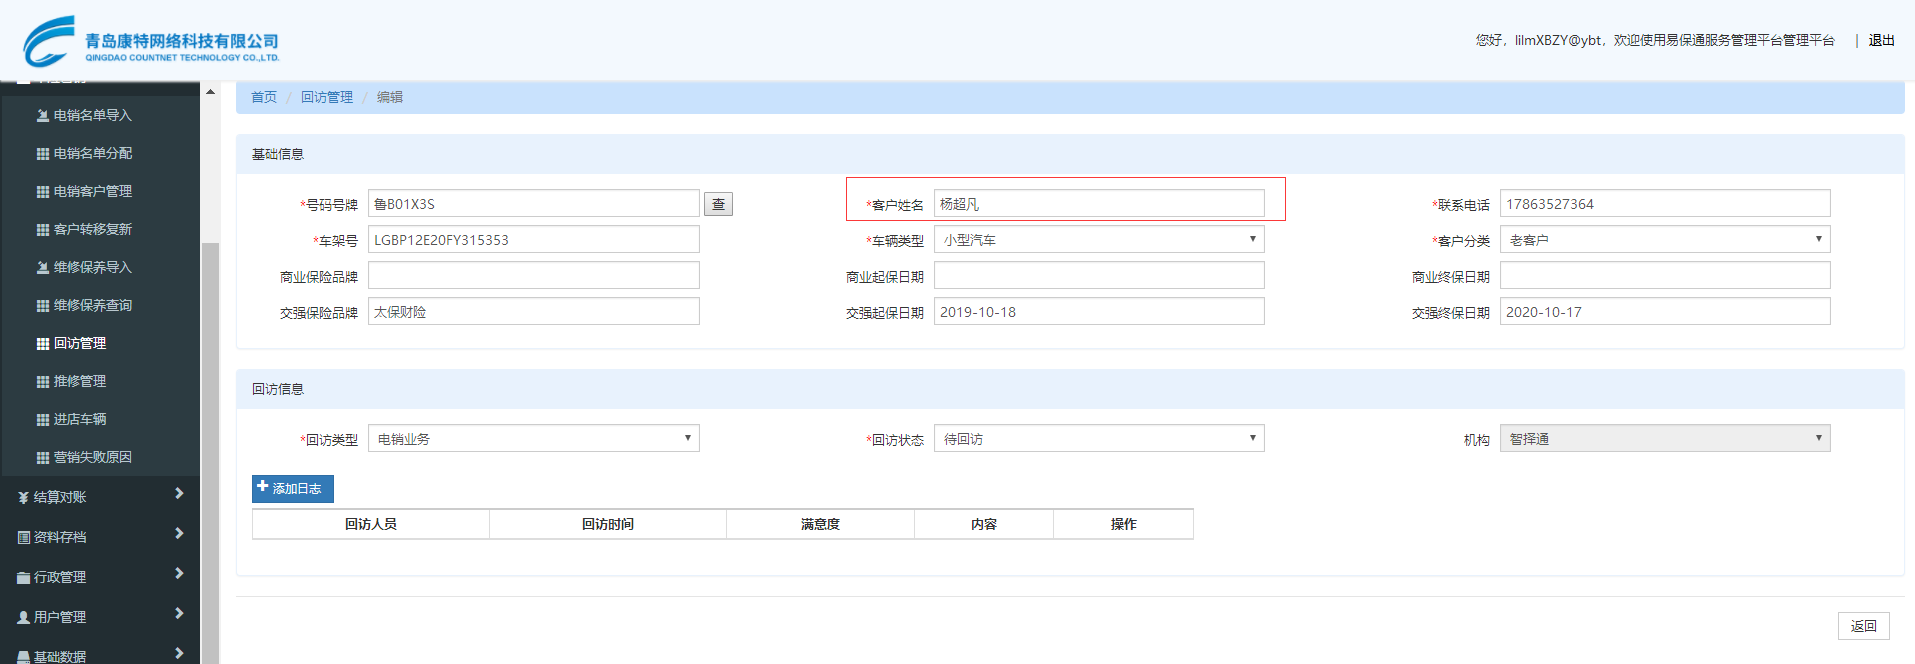
Task: Expand the 行政管理 menu chevron
Action: click(x=179, y=573)
